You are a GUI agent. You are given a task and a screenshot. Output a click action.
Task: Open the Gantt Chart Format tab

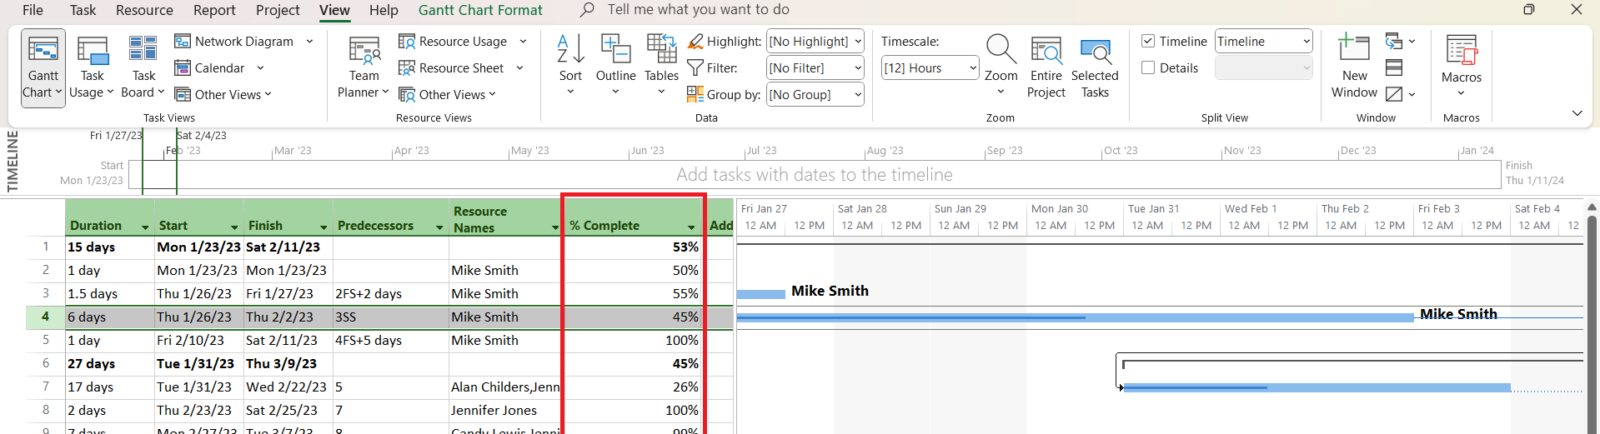point(480,10)
